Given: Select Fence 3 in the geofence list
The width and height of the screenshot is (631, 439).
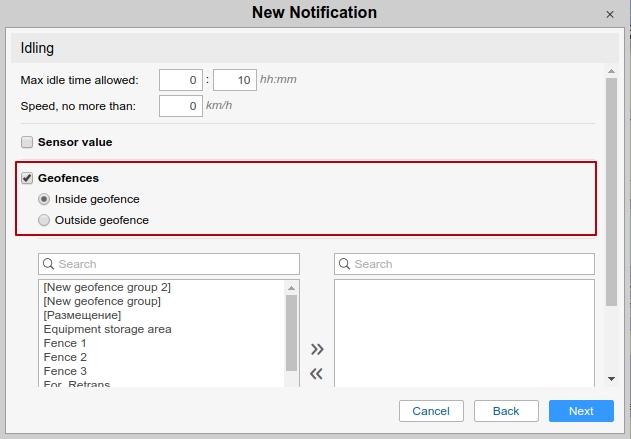Looking at the screenshot, I should point(65,371).
